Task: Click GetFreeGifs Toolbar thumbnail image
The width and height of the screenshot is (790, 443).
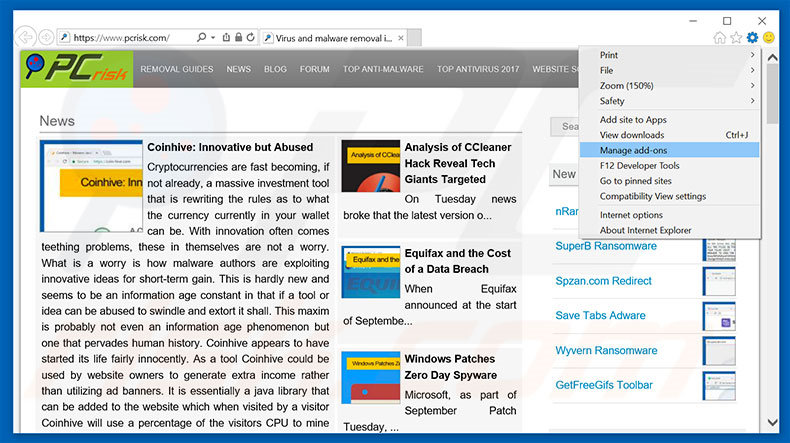Action: click(x=719, y=386)
